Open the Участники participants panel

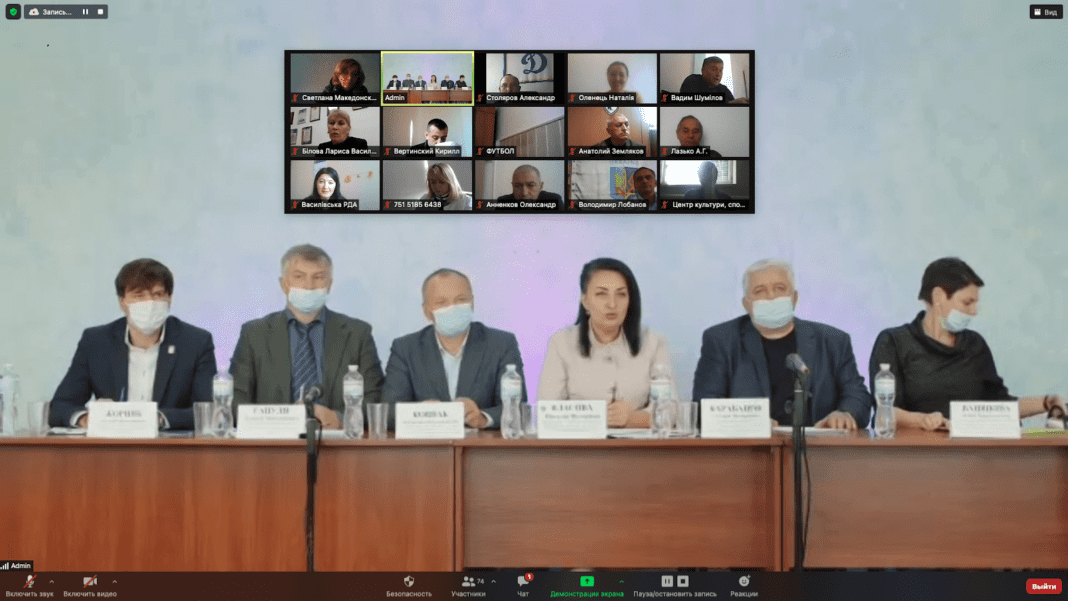[467, 585]
